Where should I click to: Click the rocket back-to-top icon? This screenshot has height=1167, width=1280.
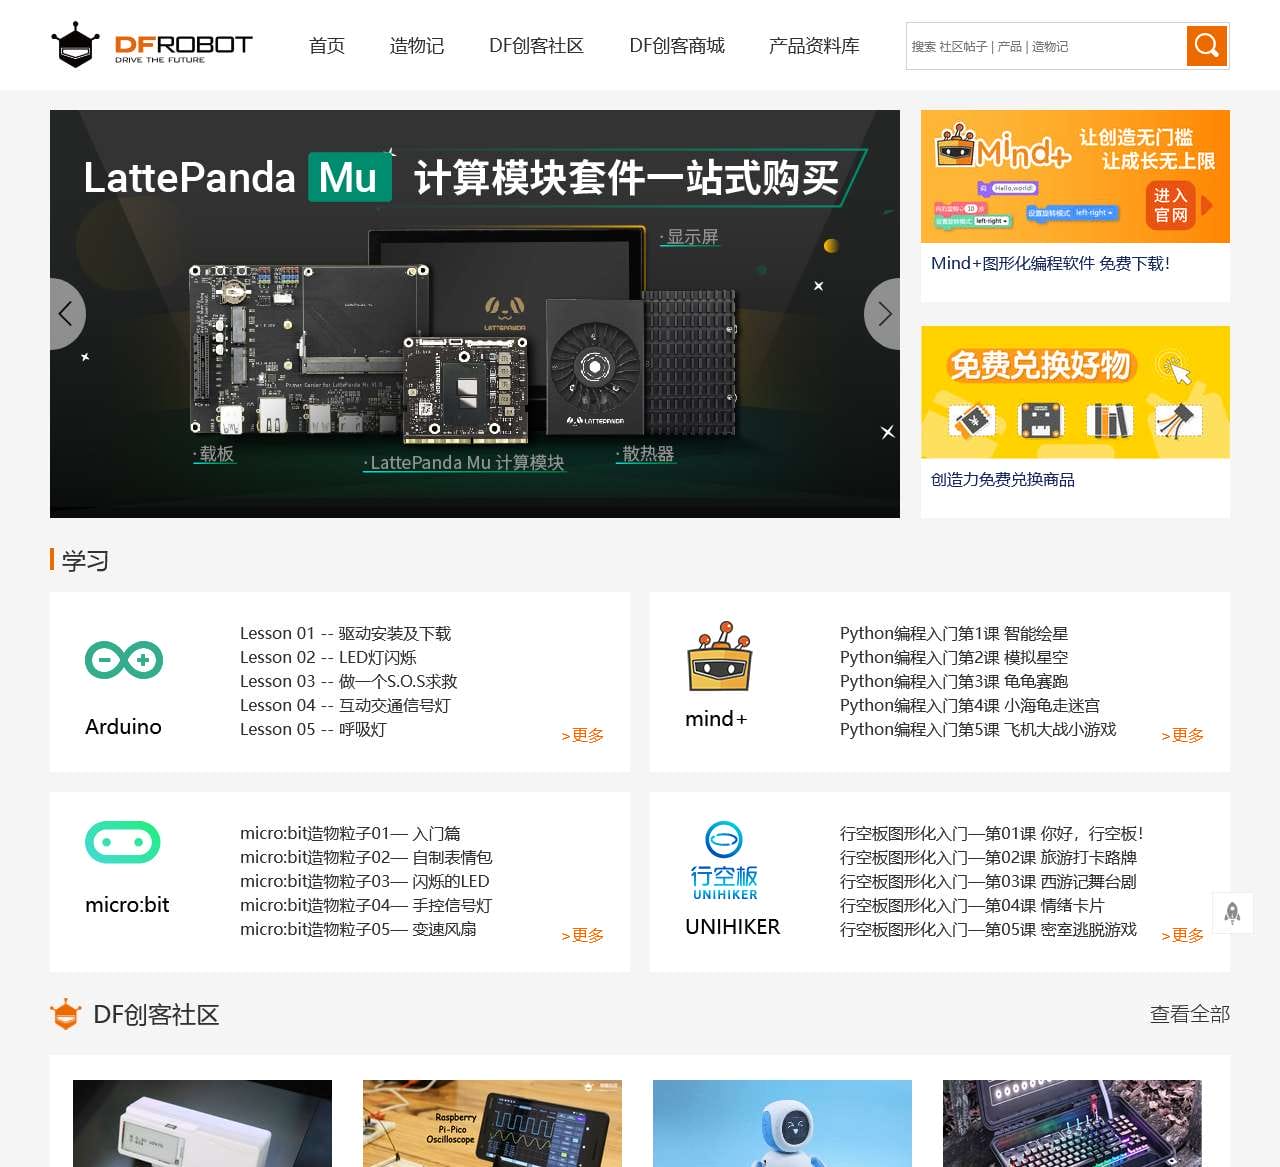point(1232,912)
